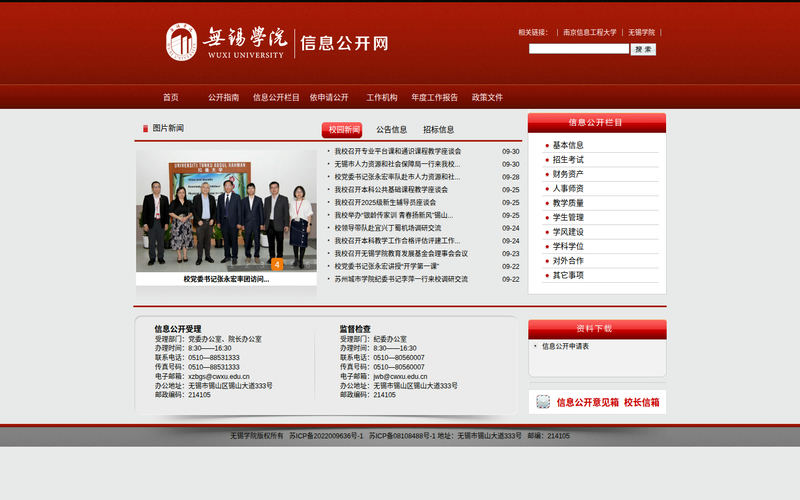Image resolution: width=800 pixels, height=500 pixels.
Task: Switch to the 招标信息 tab
Action: pyautogui.click(x=438, y=130)
